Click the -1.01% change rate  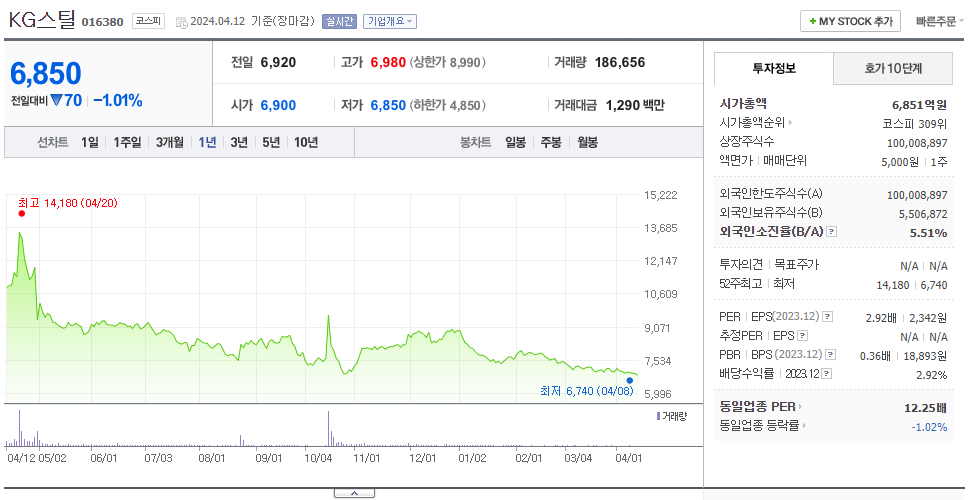pyautogui.click(x=118, y=101)
